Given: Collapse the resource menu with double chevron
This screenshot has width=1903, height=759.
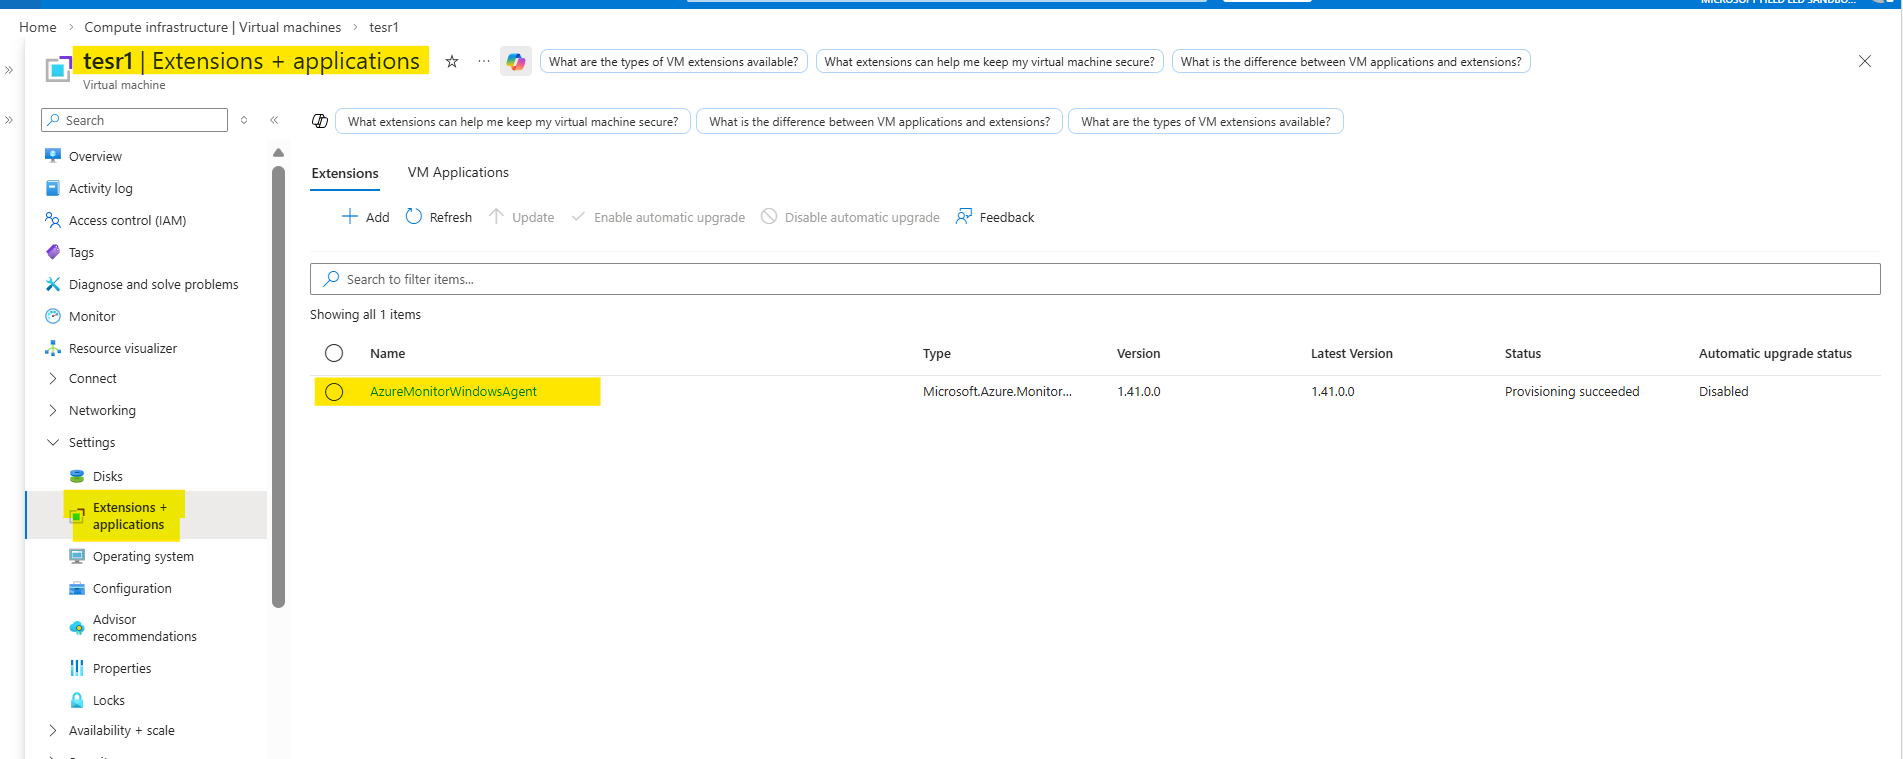Looking at the screenshot, I should point(274,120).
